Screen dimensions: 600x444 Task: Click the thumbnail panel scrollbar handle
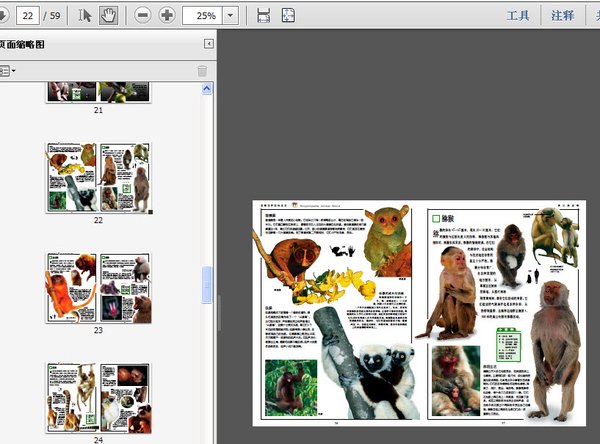tap(208, 284)
